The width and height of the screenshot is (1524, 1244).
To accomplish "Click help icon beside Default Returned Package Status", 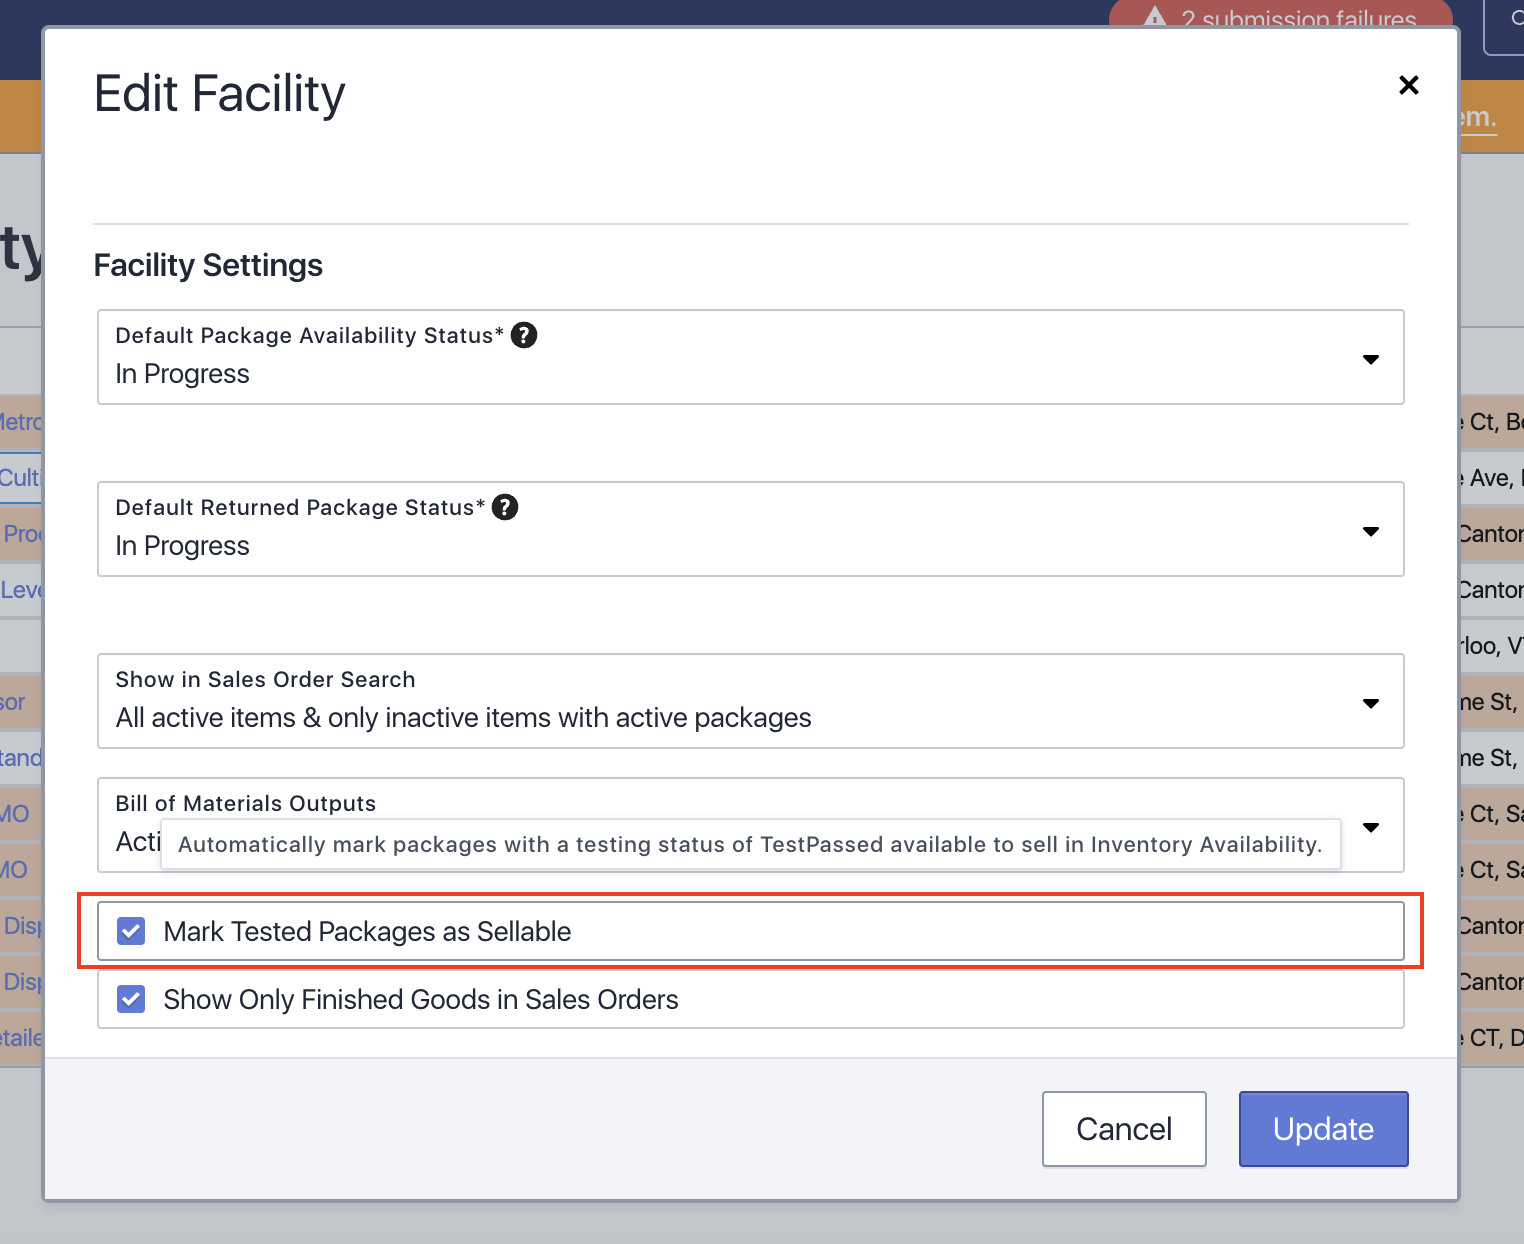I will pos(505,507).
